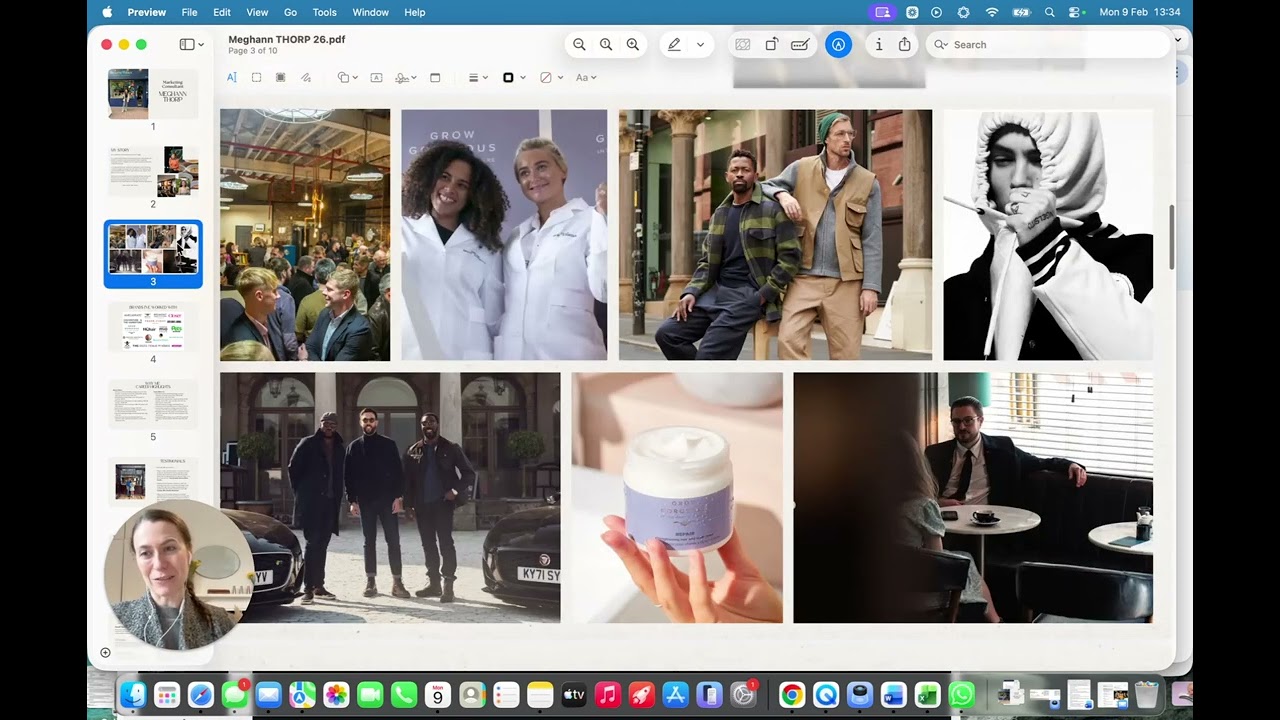Click the Wi-Fi status icon in menu bar

992,12
